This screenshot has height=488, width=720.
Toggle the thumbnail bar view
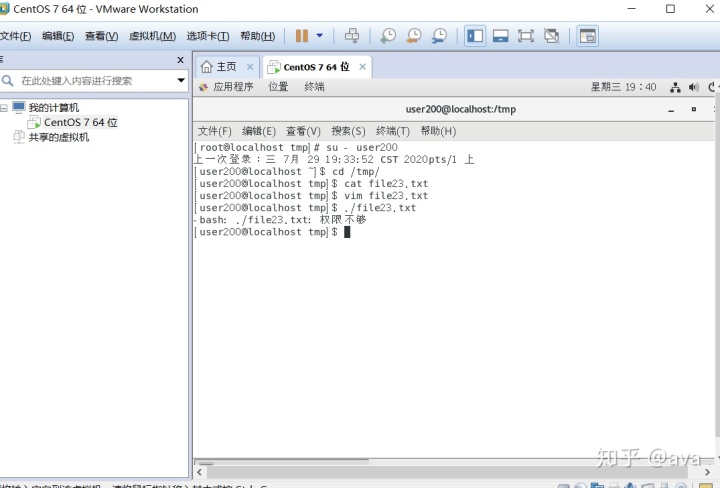tap(501, 36)
